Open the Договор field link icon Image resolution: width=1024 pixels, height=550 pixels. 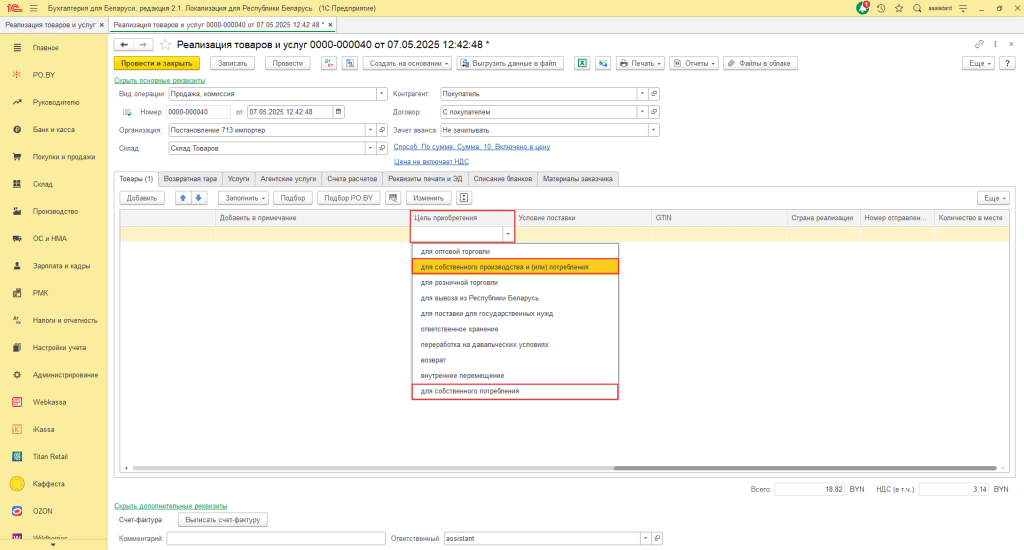coord(654,112)
